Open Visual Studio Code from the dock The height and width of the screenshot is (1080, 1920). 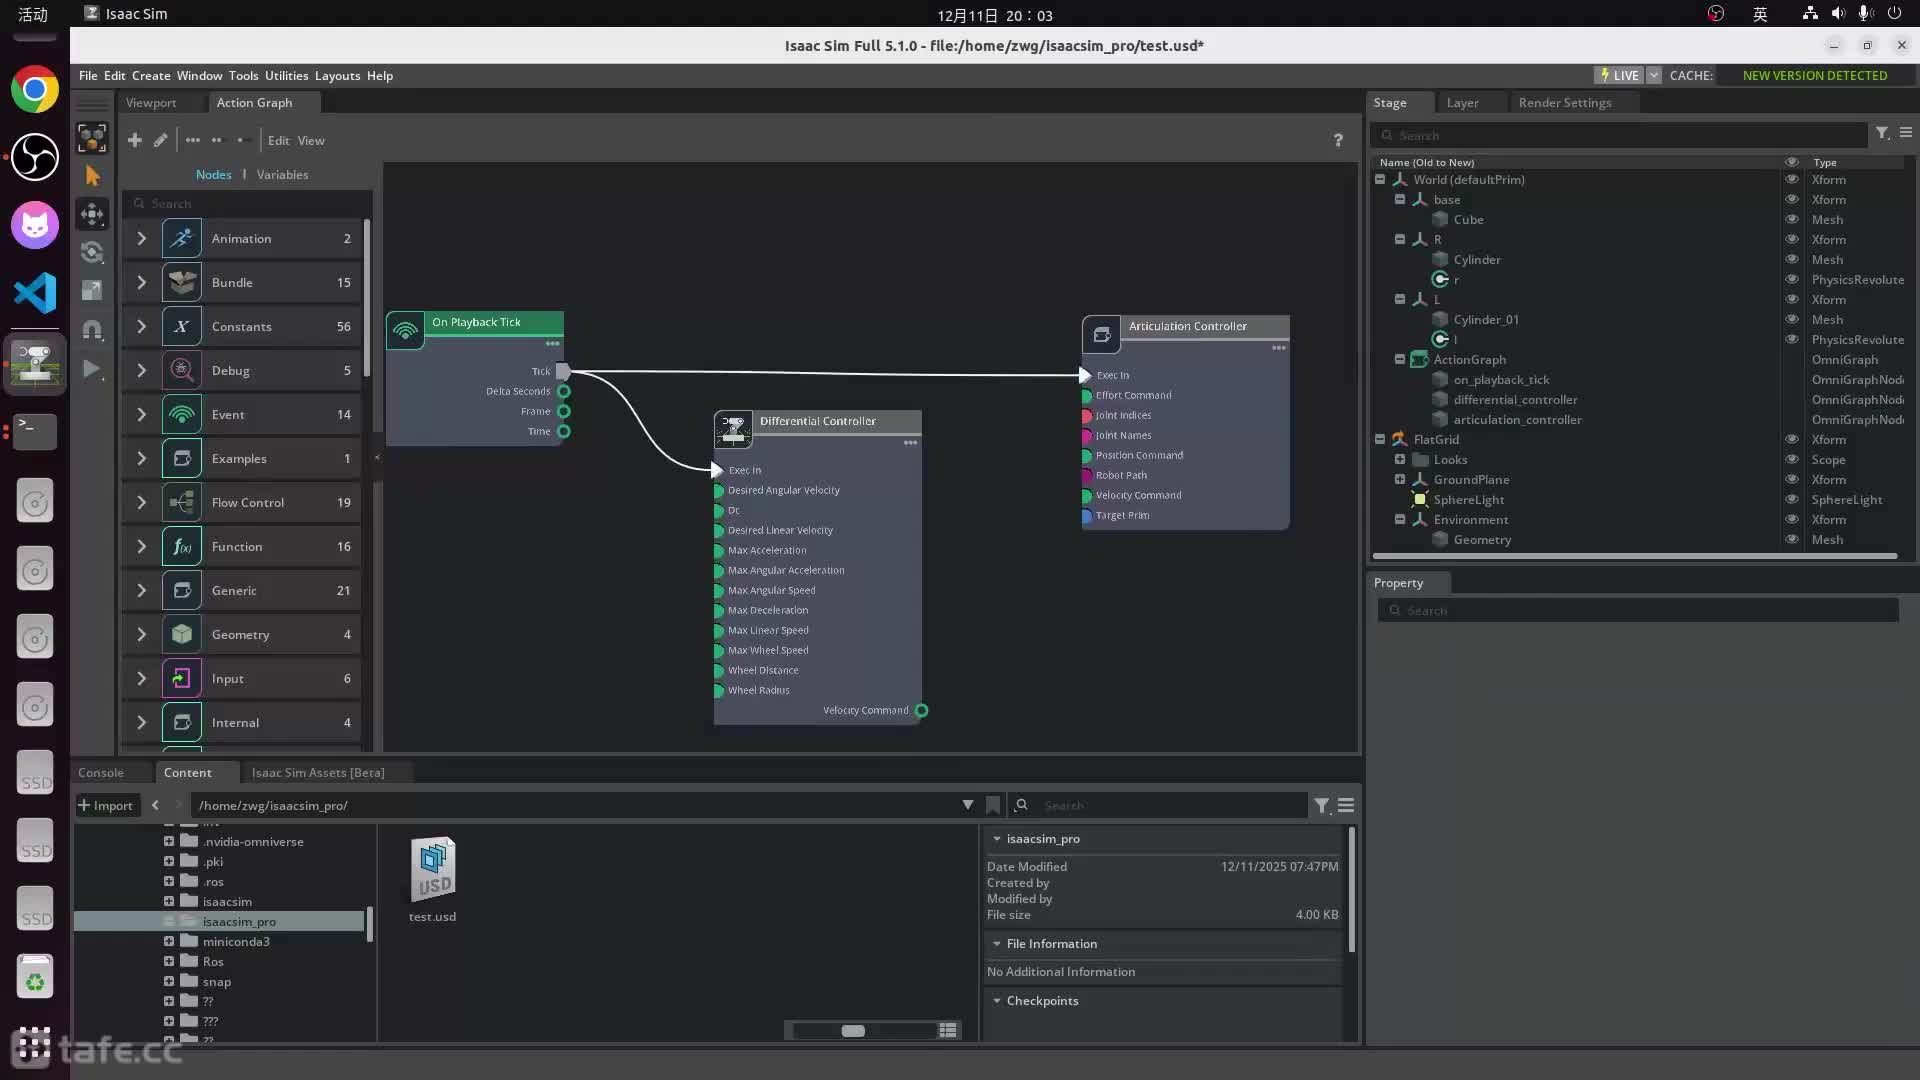pyautogui.click(x=35, y=293)
